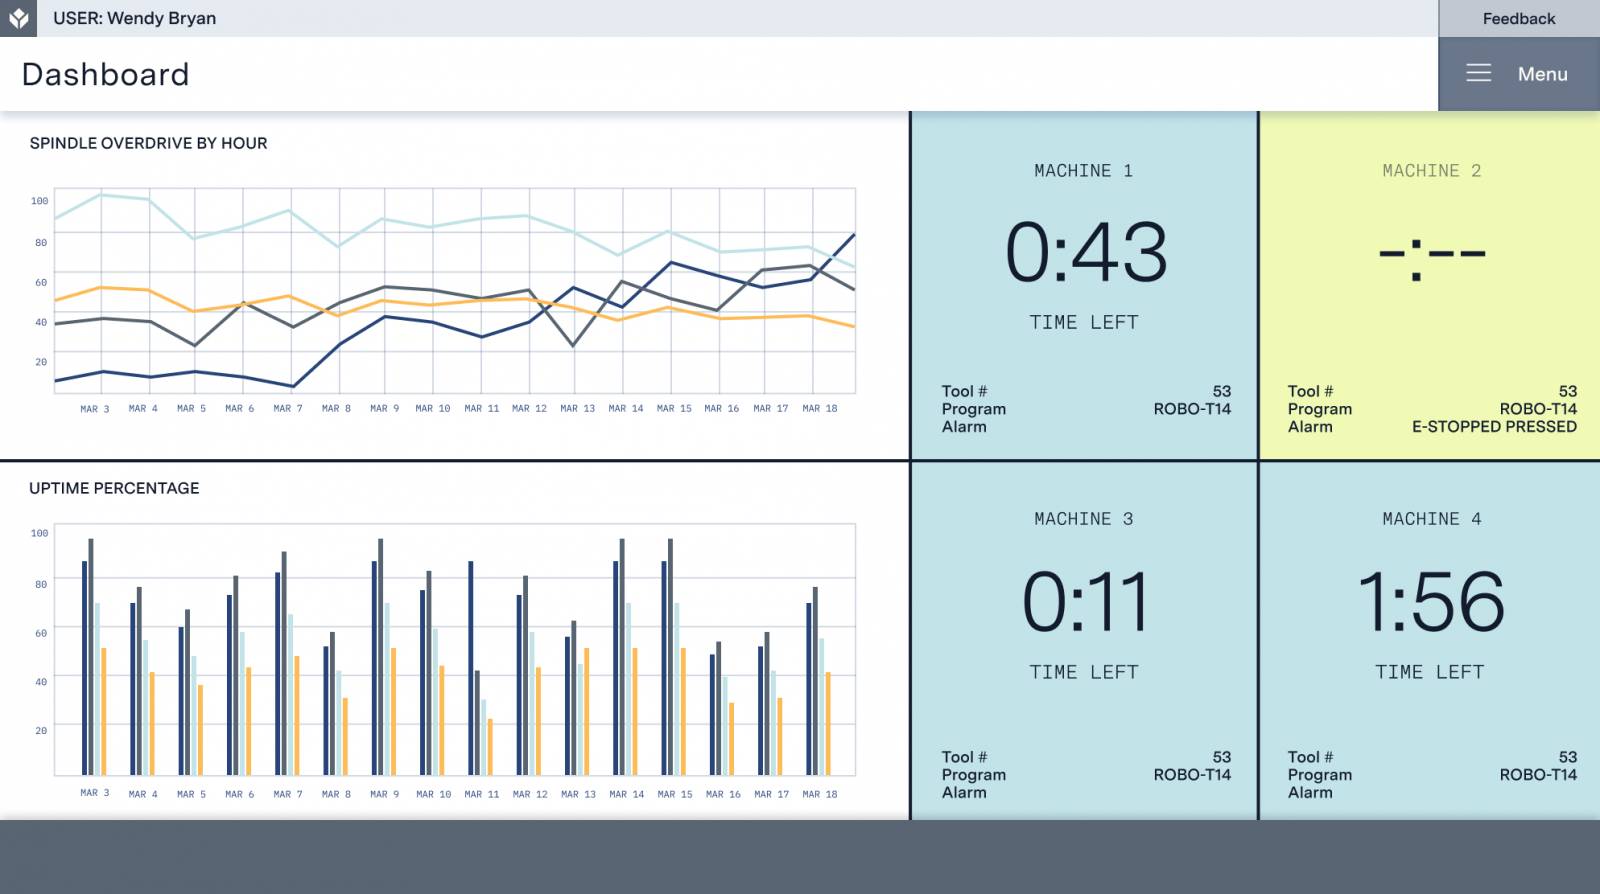Click the MAR 3 bar group in uptime chart
The width and height of the screenshot is (1600, 894).
tap(94, 660)
